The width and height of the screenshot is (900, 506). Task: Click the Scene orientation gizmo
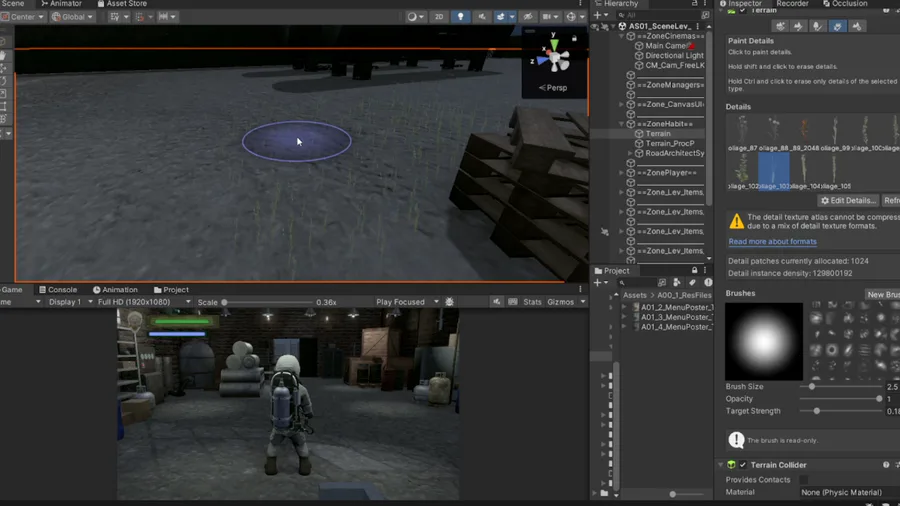(554, 57)
